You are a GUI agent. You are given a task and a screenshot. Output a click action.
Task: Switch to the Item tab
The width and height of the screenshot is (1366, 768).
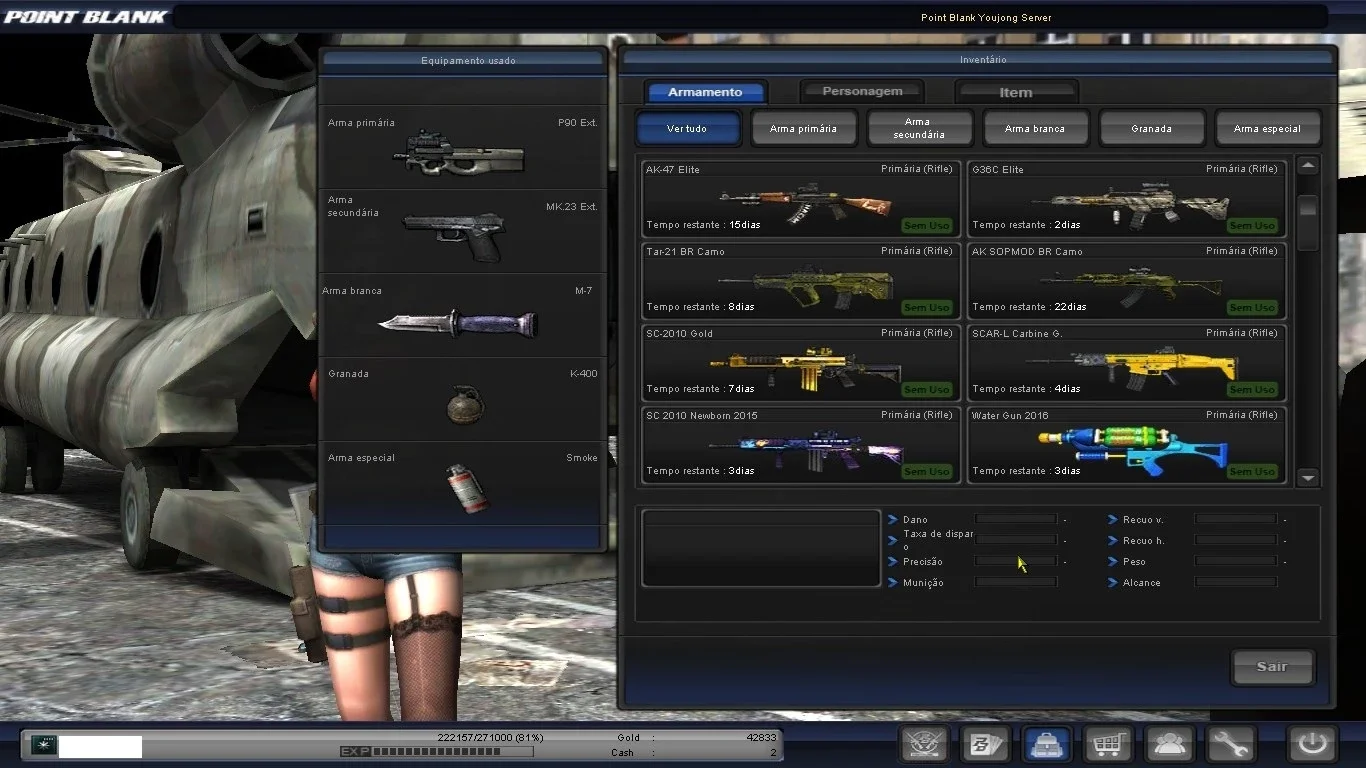pyautogui.click(x=1016, y=92)
